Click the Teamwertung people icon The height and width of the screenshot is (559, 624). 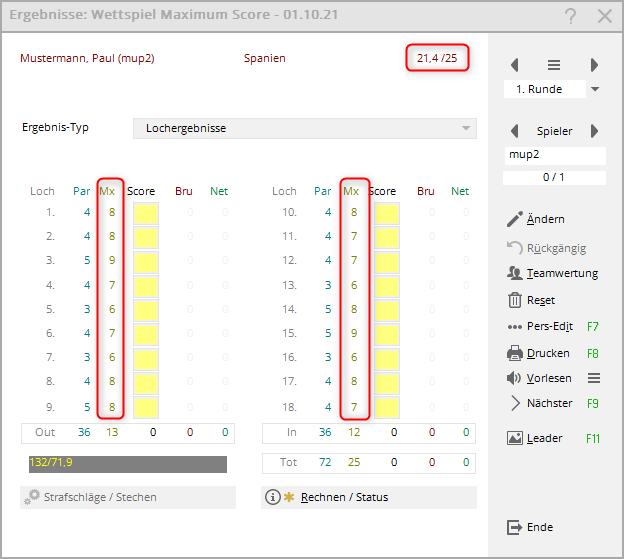[515, 273]
